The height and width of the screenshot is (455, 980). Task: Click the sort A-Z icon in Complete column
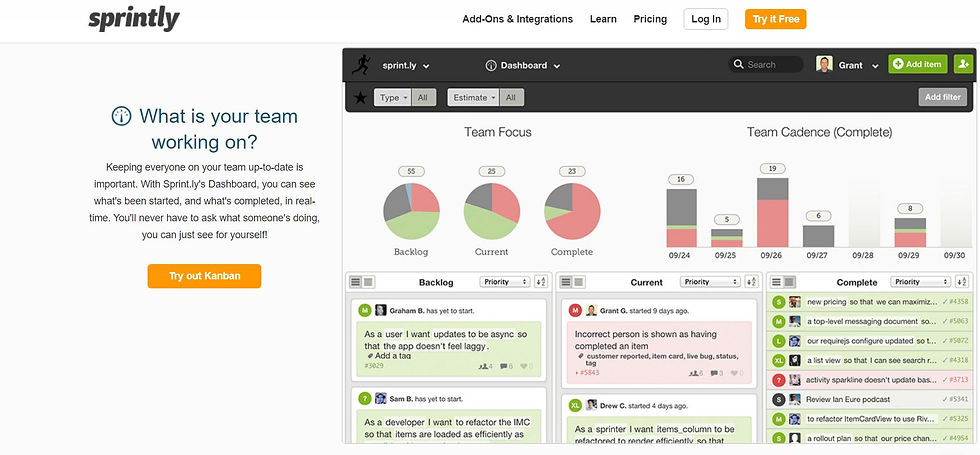[x=962, y=282]
